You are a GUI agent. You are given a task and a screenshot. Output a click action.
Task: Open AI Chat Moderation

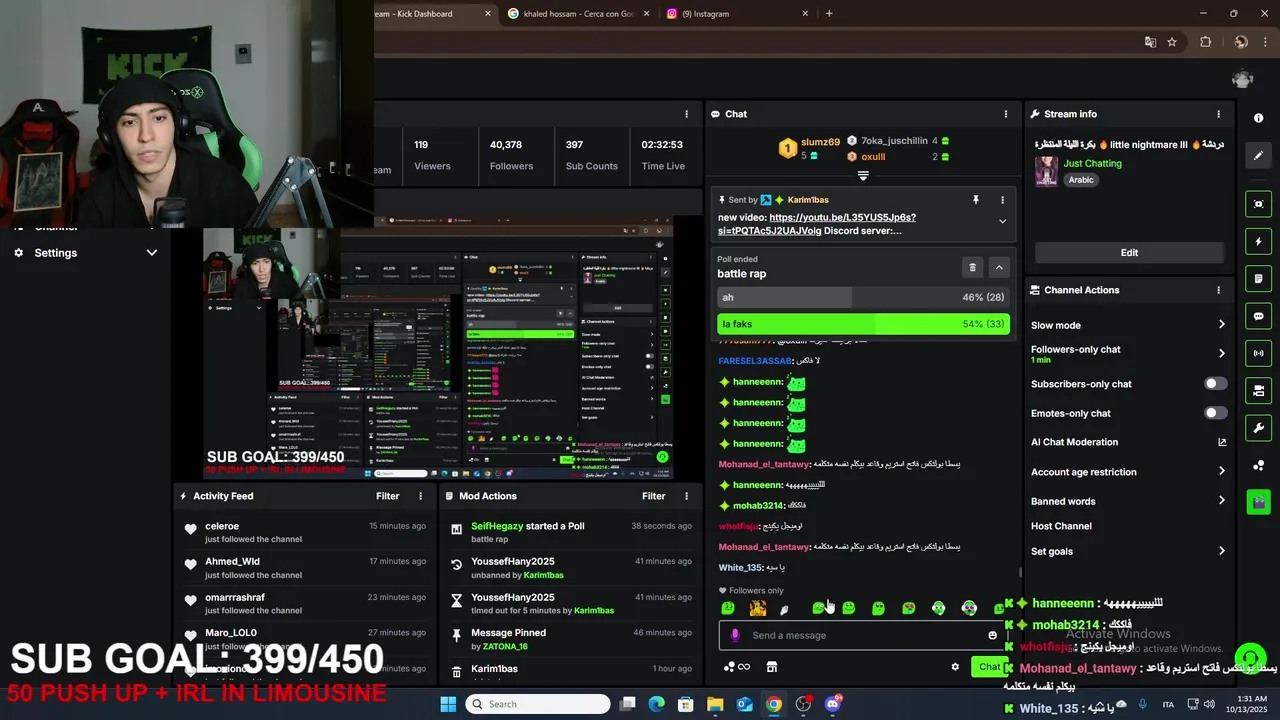1128,442
